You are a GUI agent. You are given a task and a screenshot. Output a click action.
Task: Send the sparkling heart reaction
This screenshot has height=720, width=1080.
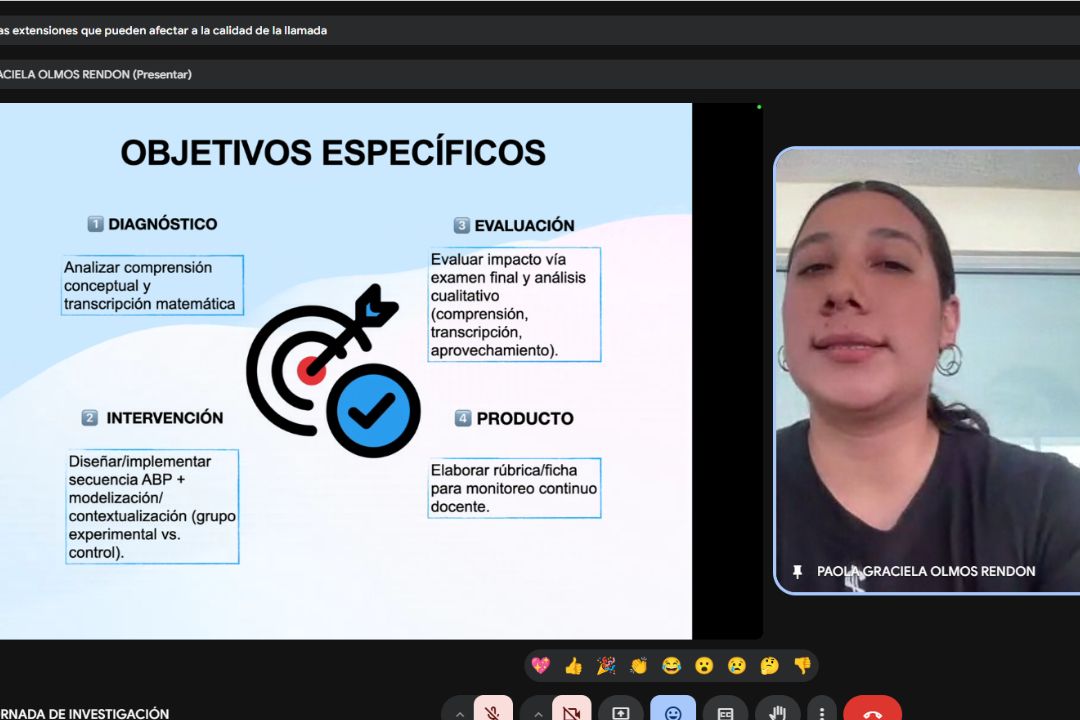(541, 666)
